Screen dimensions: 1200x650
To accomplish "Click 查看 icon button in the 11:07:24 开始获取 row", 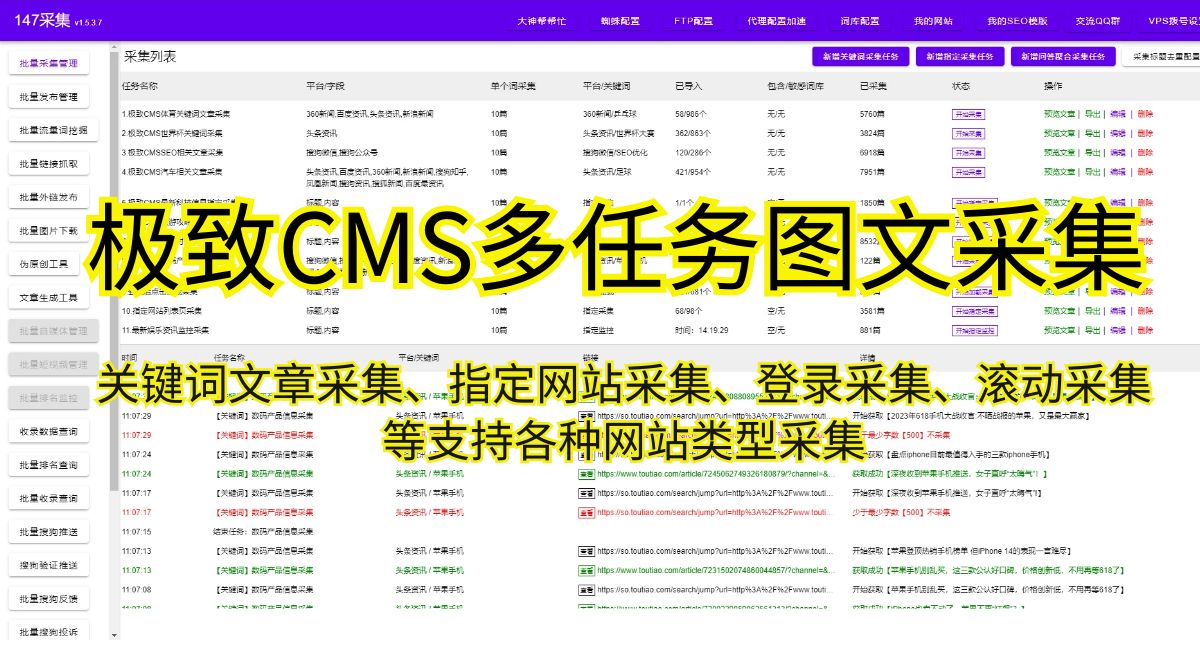I will pos(586,454).
